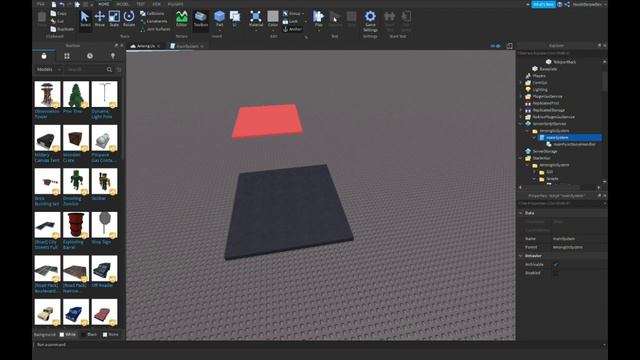The image size is (640, 360).
Task: Select the Pine Tree model thumbnail
Action: 76,94
